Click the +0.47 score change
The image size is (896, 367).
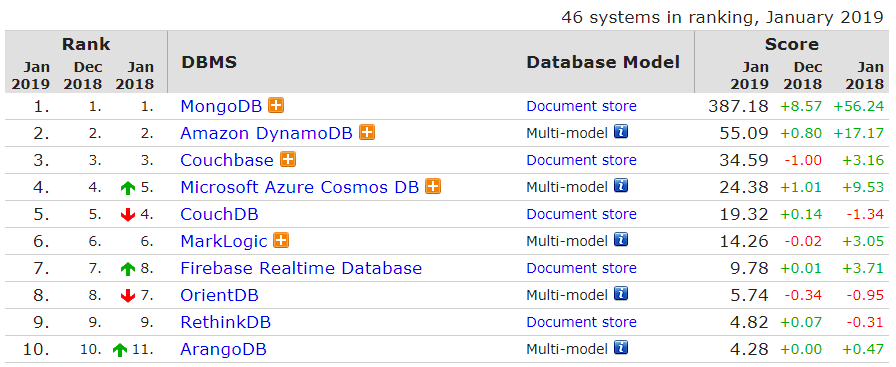(863, 349)
